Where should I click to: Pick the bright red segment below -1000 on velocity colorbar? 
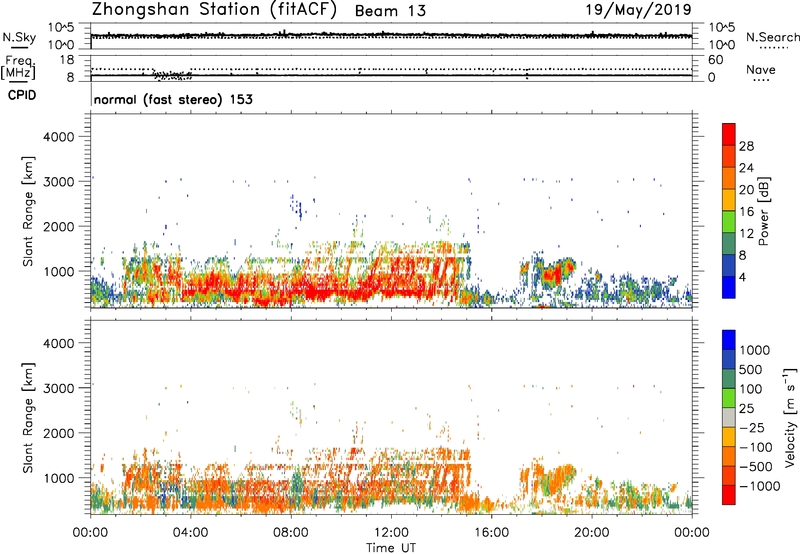[729, 495]
